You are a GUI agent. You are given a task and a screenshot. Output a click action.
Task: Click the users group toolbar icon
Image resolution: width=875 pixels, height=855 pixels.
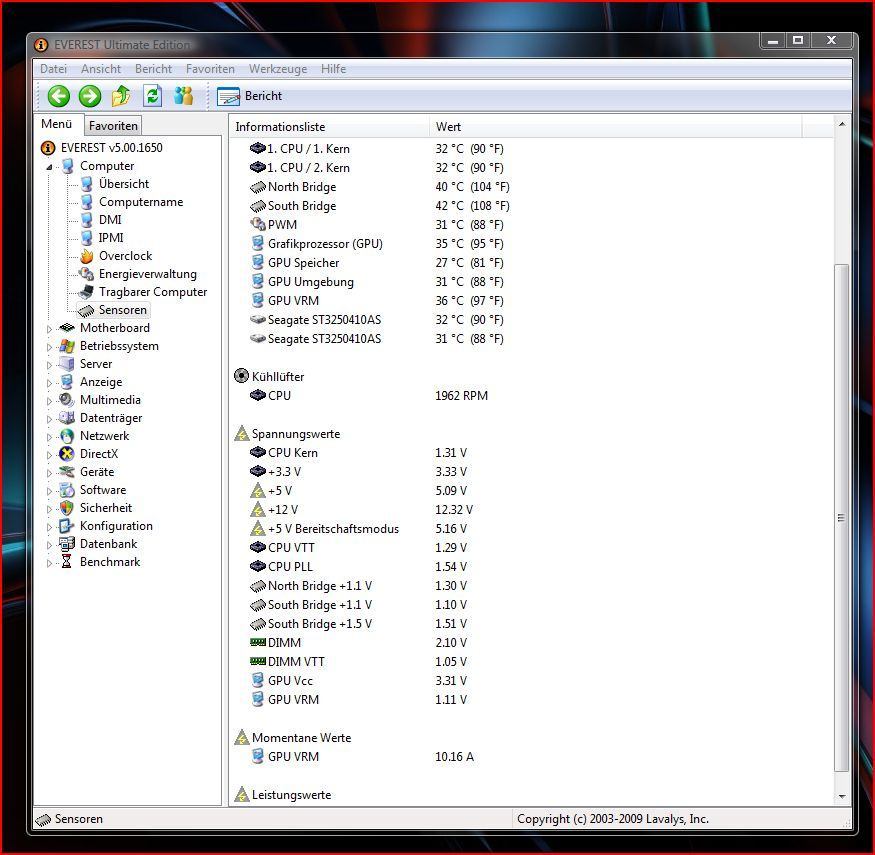coord(183,96)
